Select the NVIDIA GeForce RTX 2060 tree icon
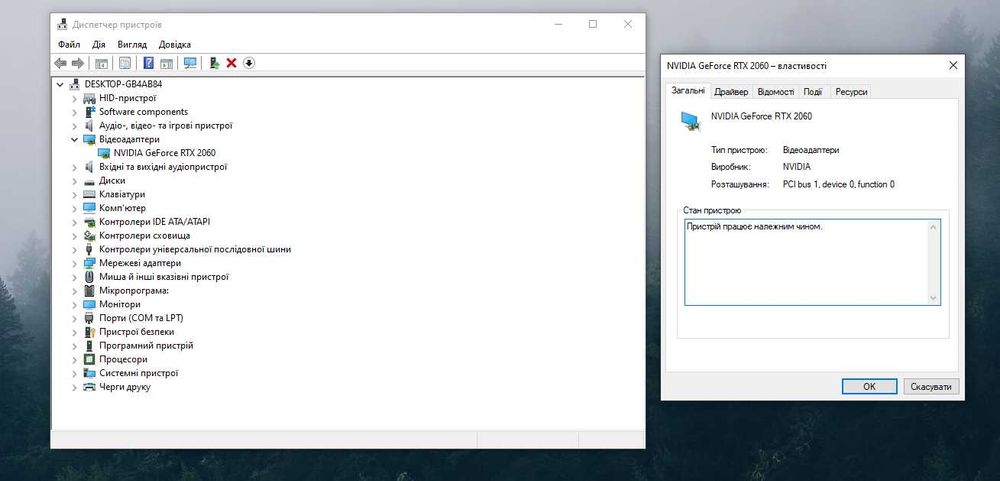 pos(104,153)
